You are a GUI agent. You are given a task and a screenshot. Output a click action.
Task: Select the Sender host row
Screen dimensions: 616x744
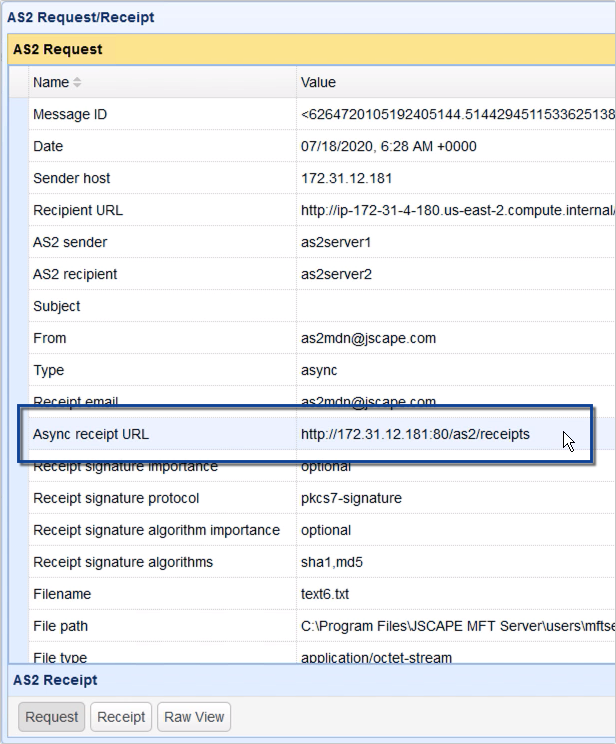tap(72, 178)
